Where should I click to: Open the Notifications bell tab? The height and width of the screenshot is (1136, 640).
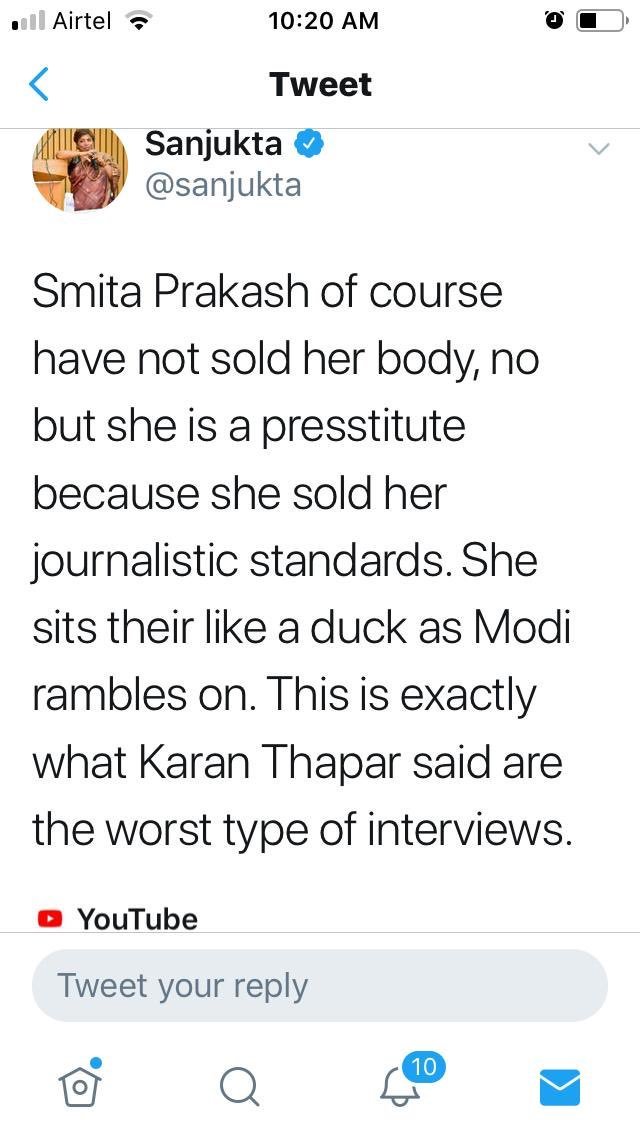click(x=401, y=1086)
